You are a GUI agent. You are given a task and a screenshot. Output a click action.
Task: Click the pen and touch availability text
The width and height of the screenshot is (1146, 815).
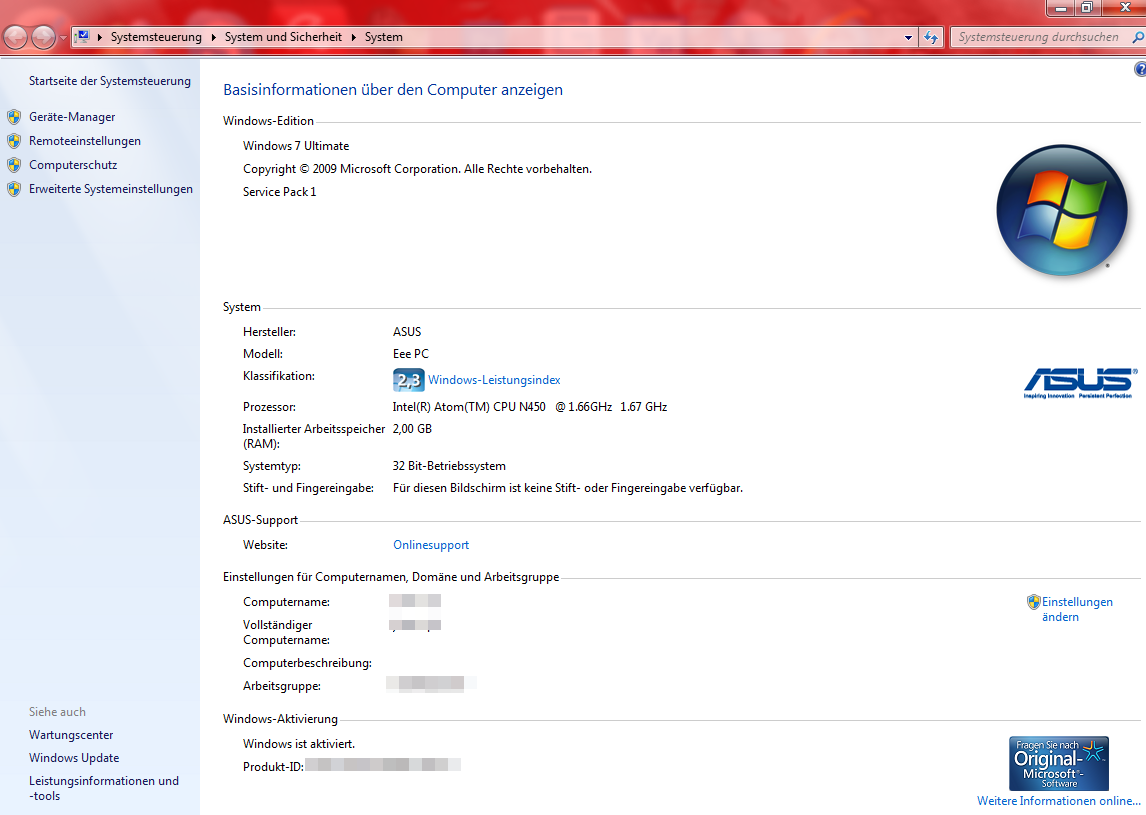[568, 488]
